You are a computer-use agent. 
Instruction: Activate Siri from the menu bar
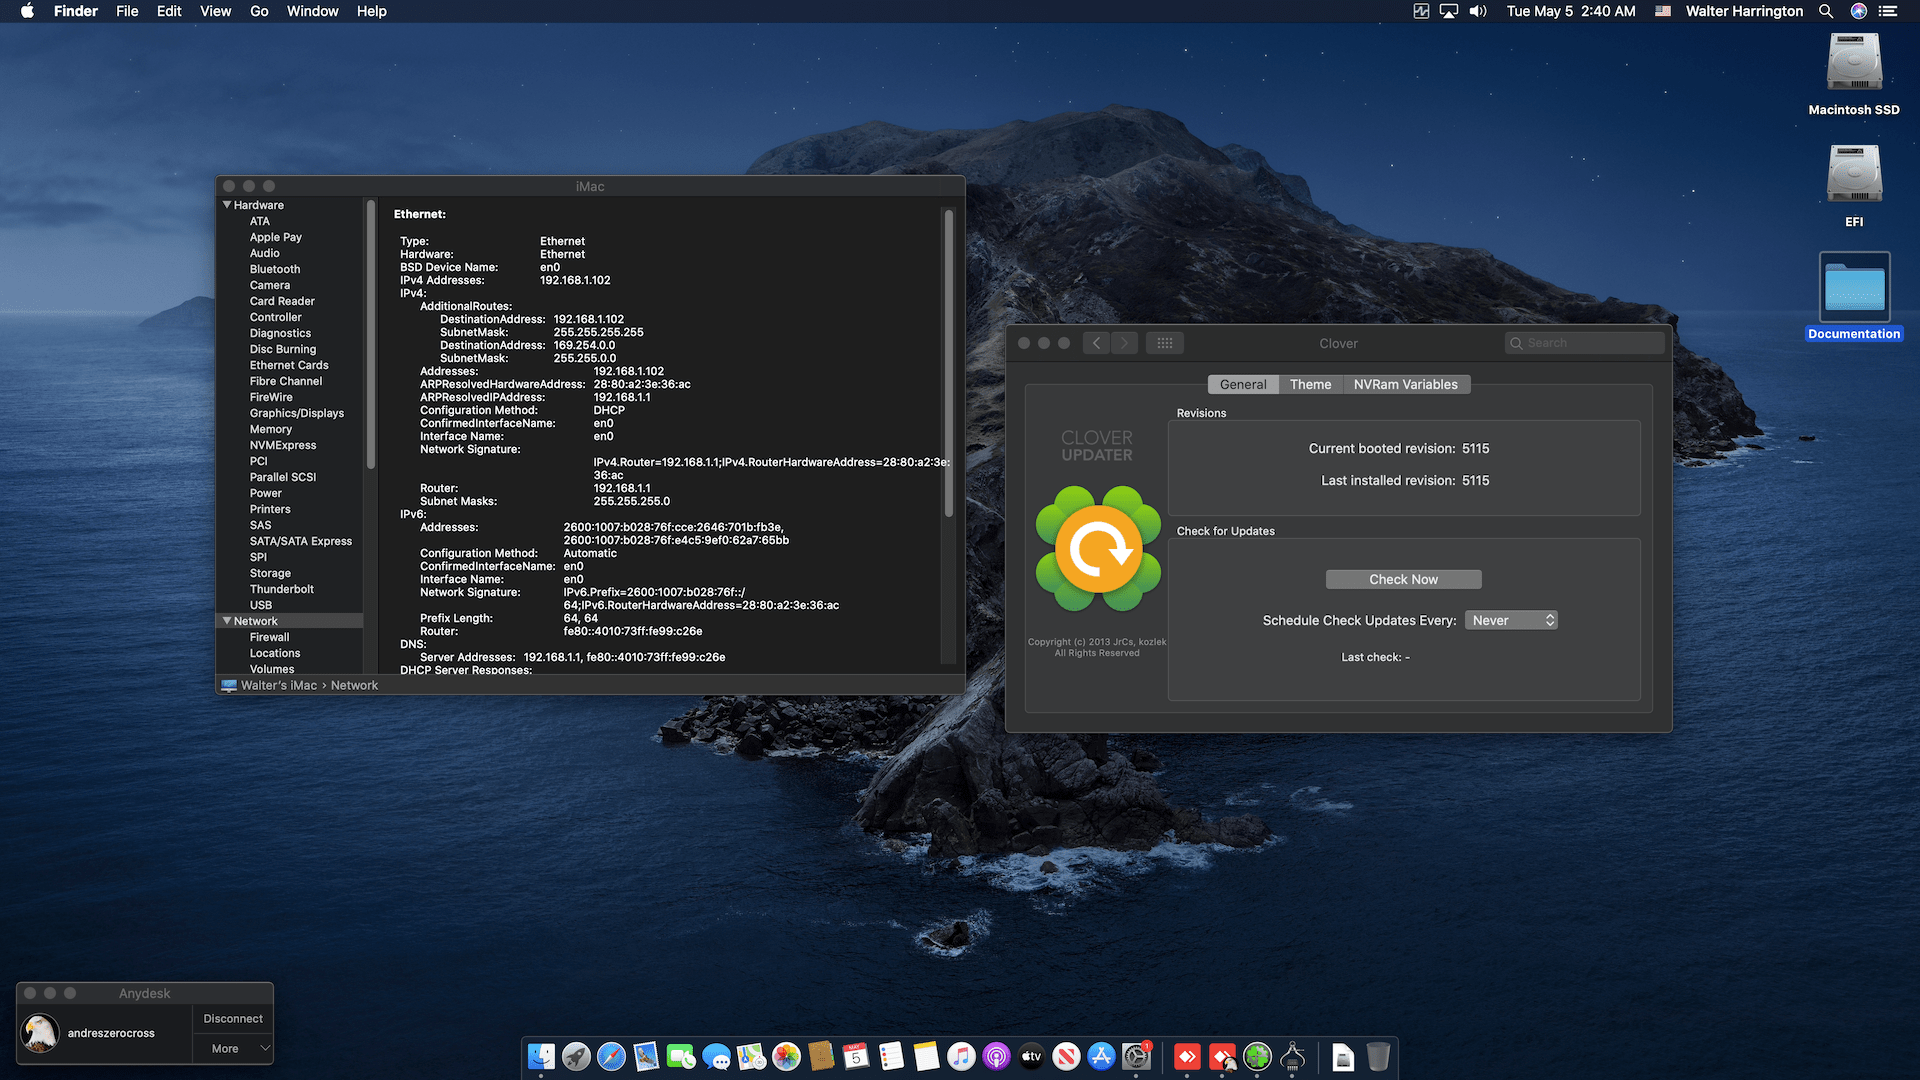coord(1859,11)
